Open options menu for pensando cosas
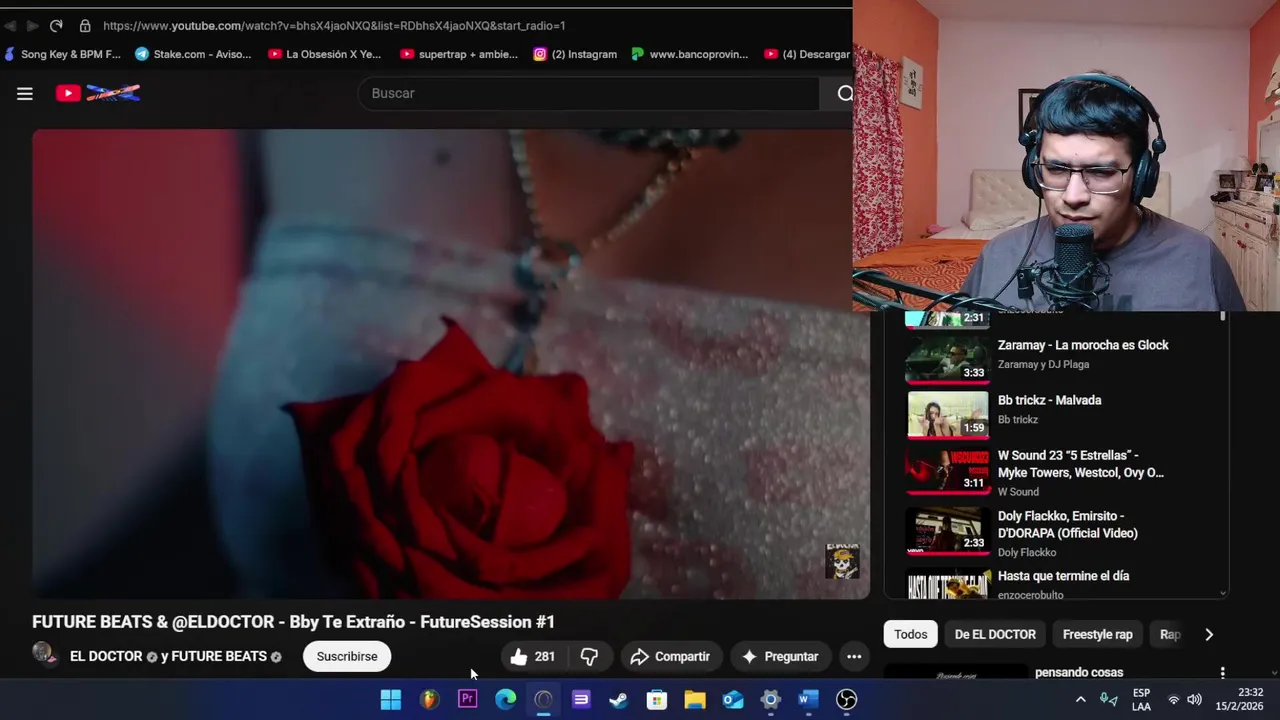The width and height of the screenshot is (1280, 720). 1222,673
